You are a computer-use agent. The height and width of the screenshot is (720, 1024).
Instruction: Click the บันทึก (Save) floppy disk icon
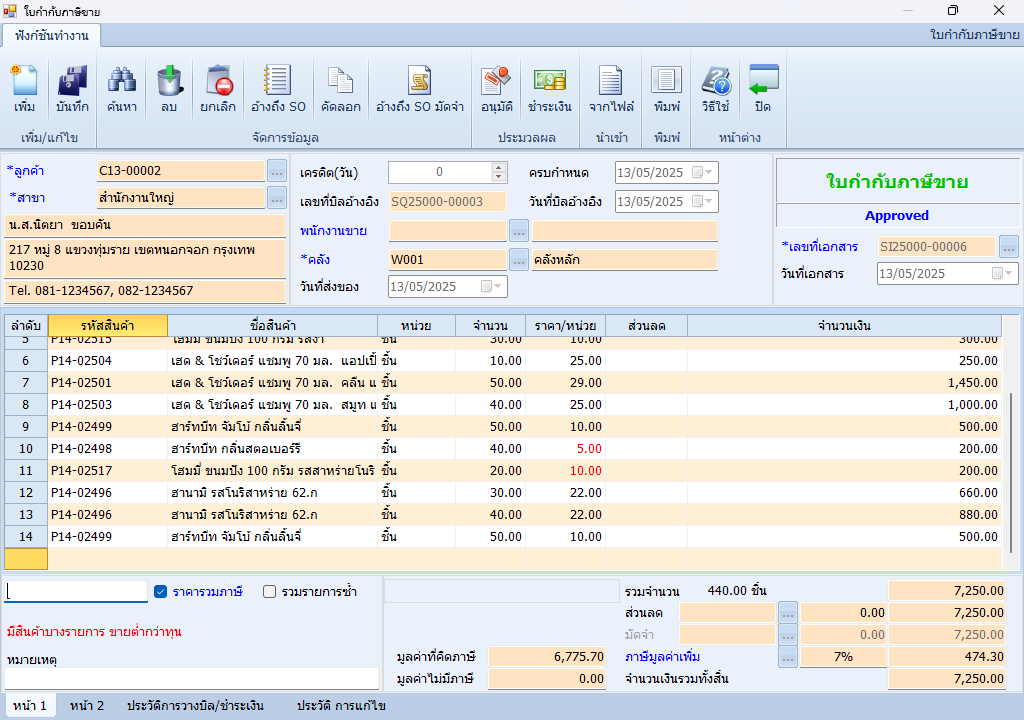click(72, 88)
